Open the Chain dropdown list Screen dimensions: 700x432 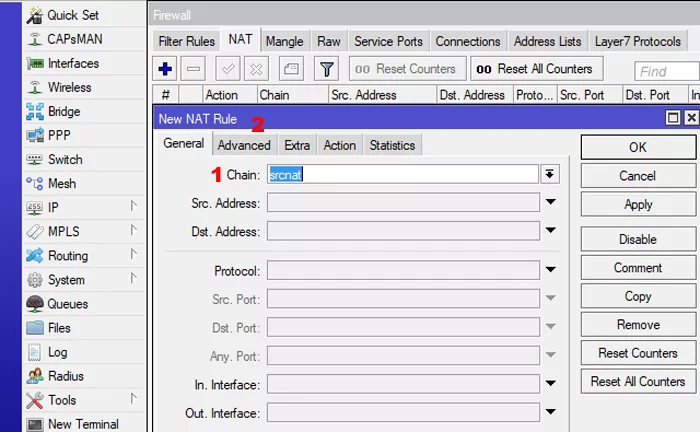pyautogui.click(x=550, y=174)
